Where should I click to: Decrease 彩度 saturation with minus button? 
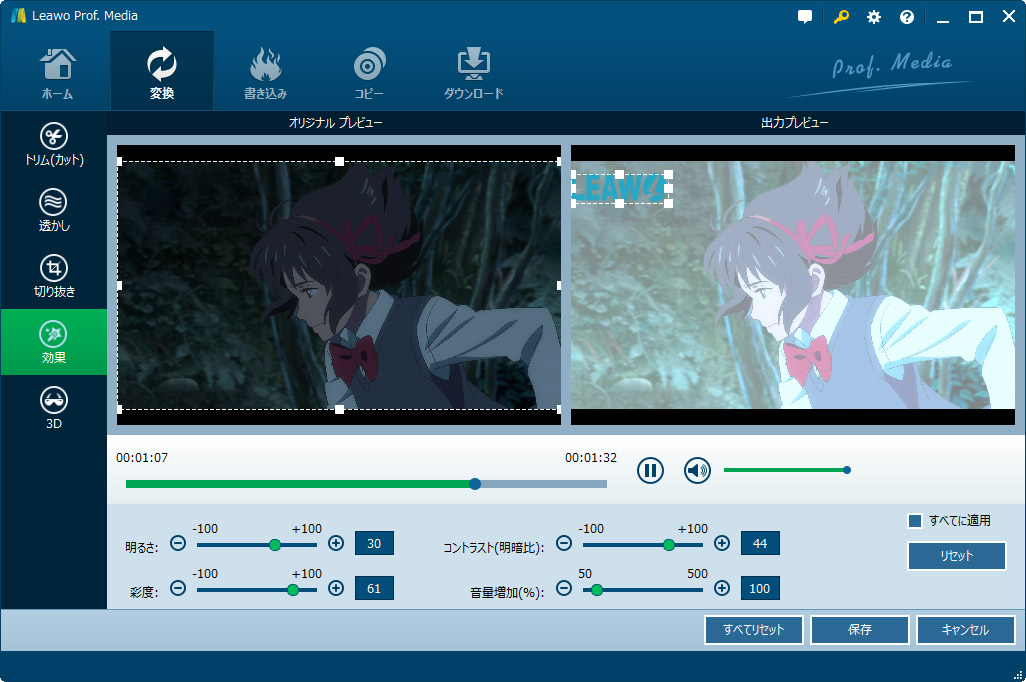(x=178, y=588)
